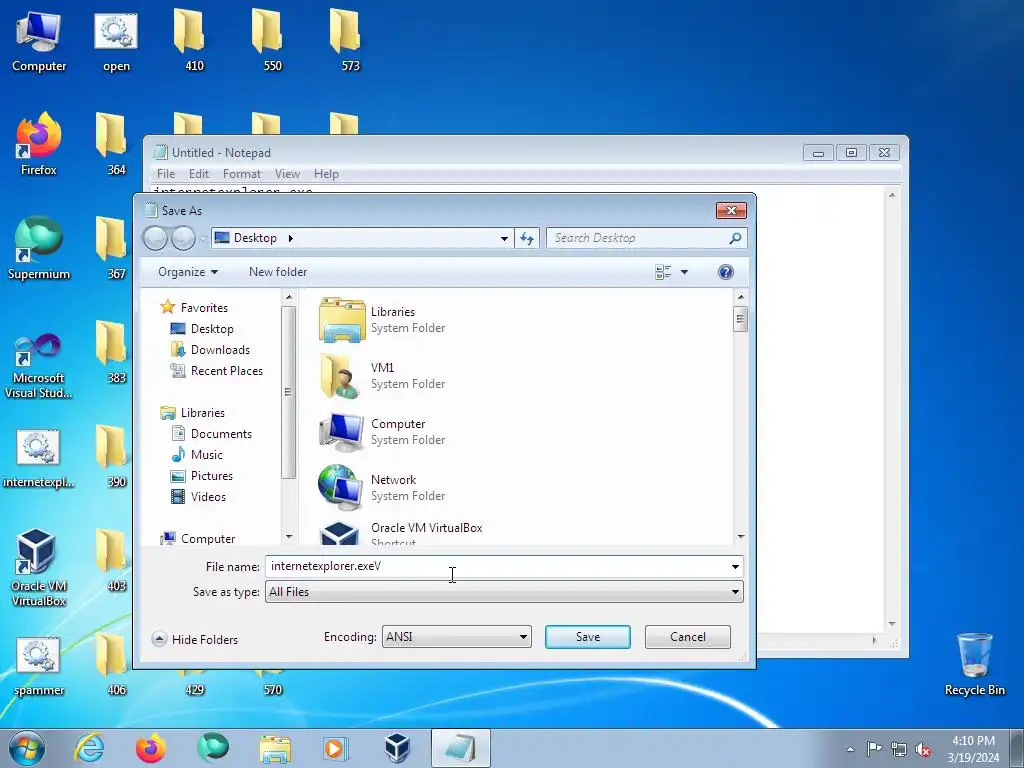Click the Help icon in Save As dialog
The height and width of the screenshot is (768, 1024).
726,272
